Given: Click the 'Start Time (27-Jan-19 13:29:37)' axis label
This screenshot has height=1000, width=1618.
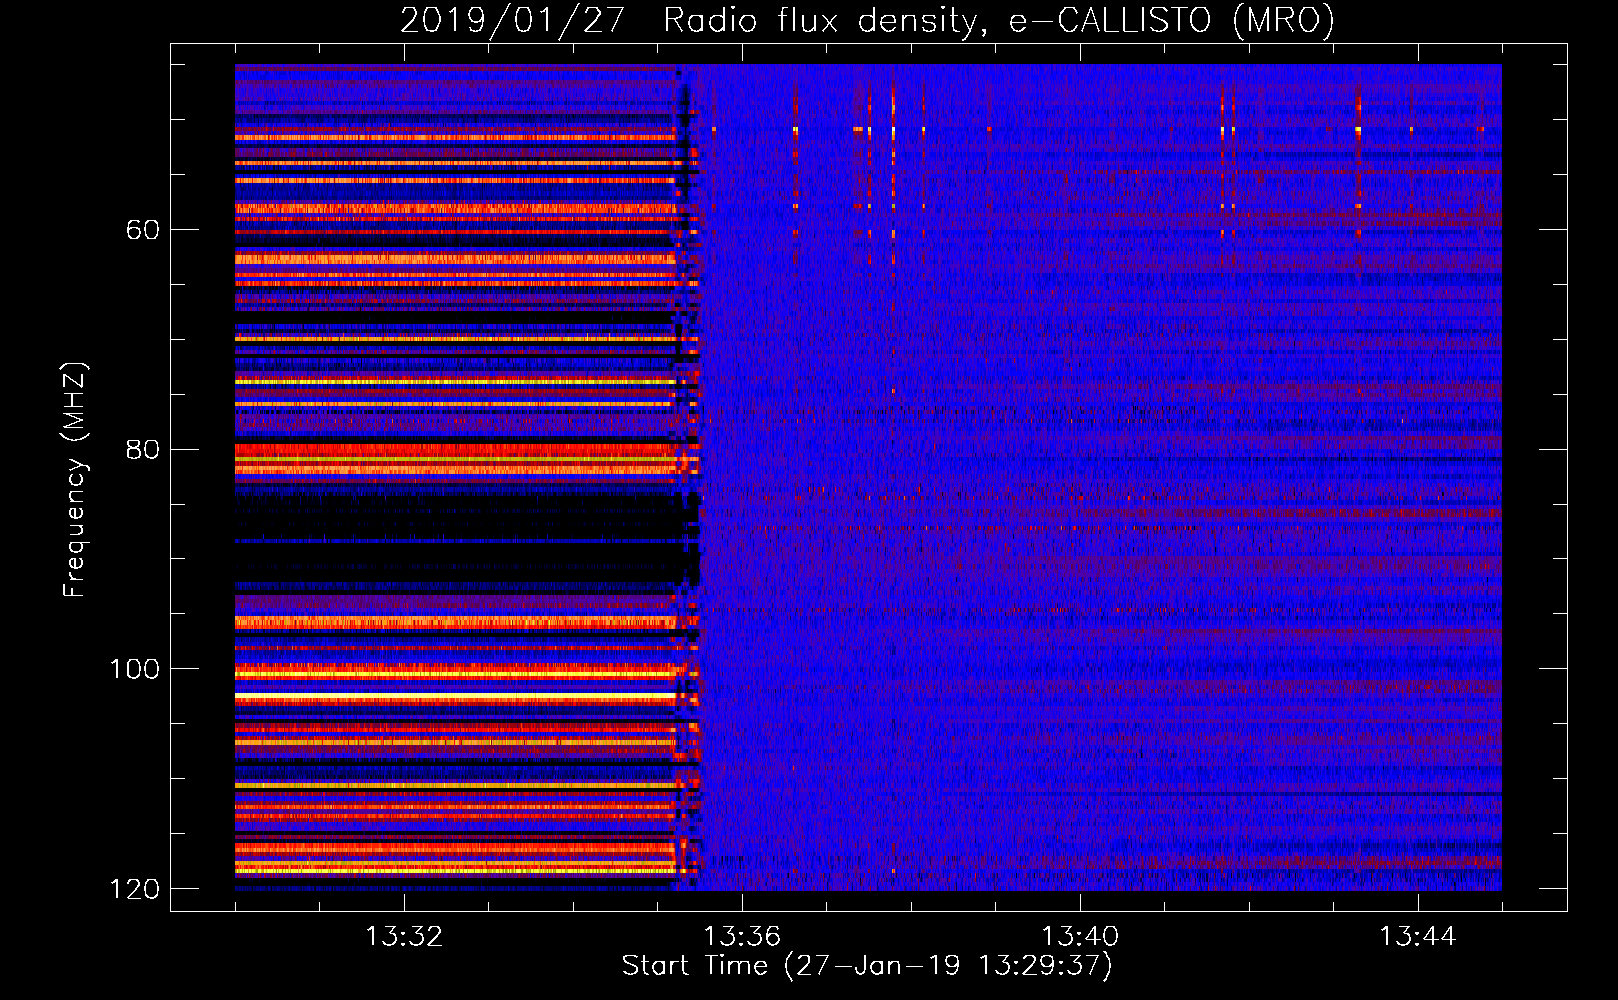Looking at the screenshot, I should (867, 966).
